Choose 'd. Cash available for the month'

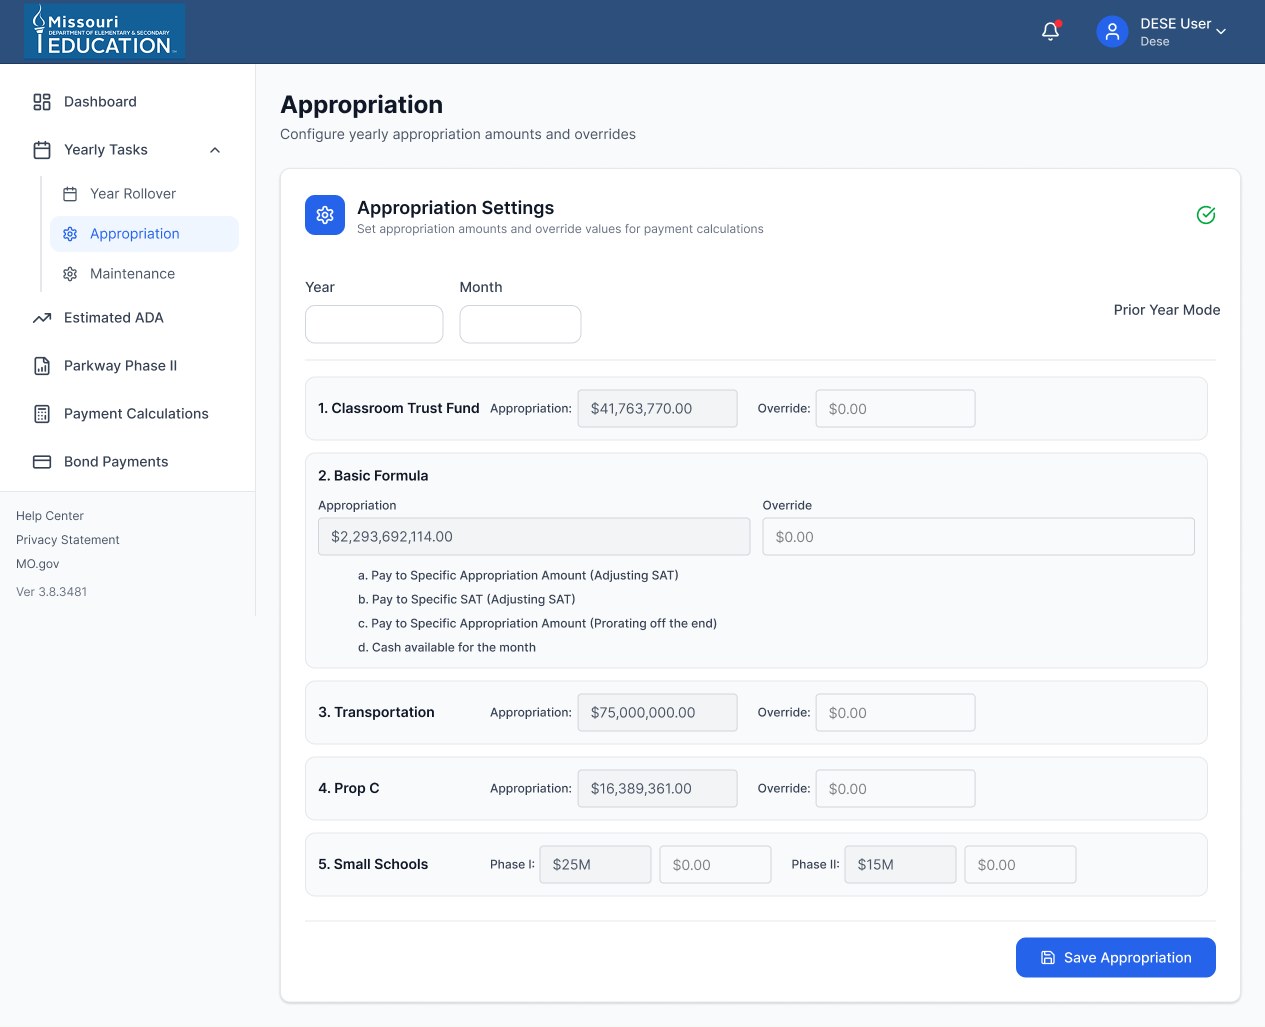click(x=447, y=648)
